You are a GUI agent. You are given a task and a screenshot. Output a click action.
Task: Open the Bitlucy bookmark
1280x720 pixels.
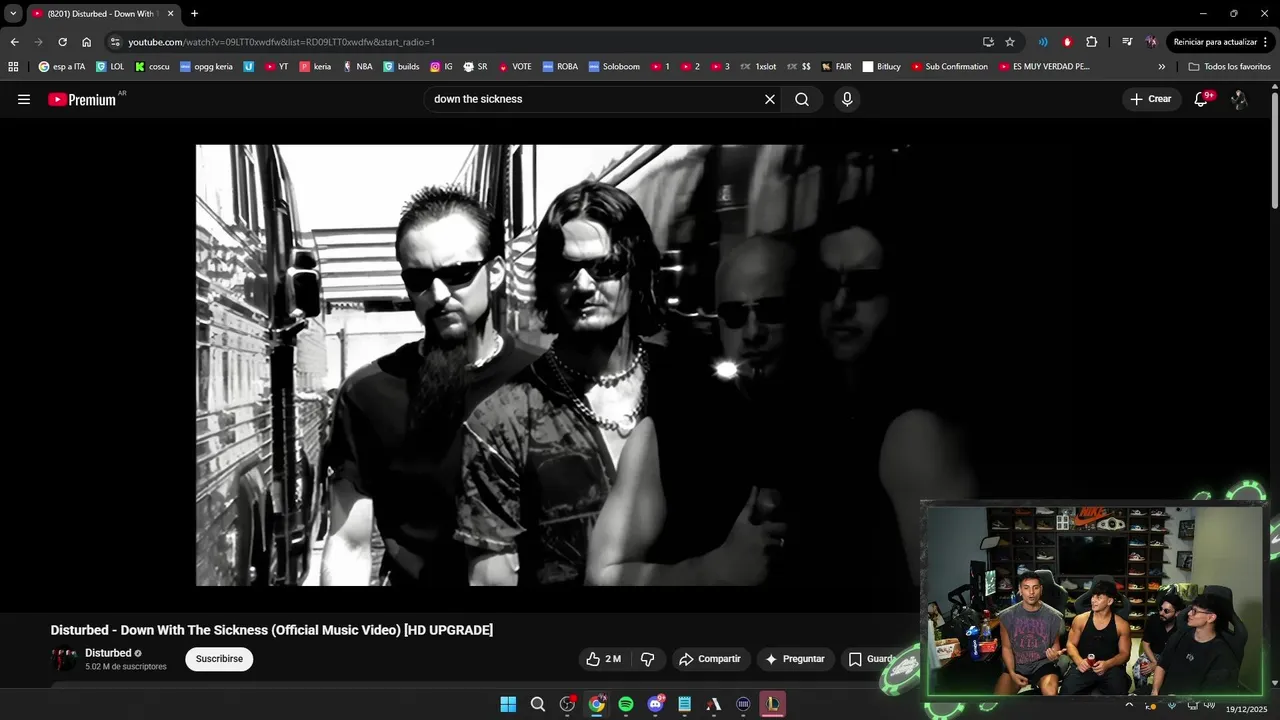pyautogui.click(x=882, y=67)
